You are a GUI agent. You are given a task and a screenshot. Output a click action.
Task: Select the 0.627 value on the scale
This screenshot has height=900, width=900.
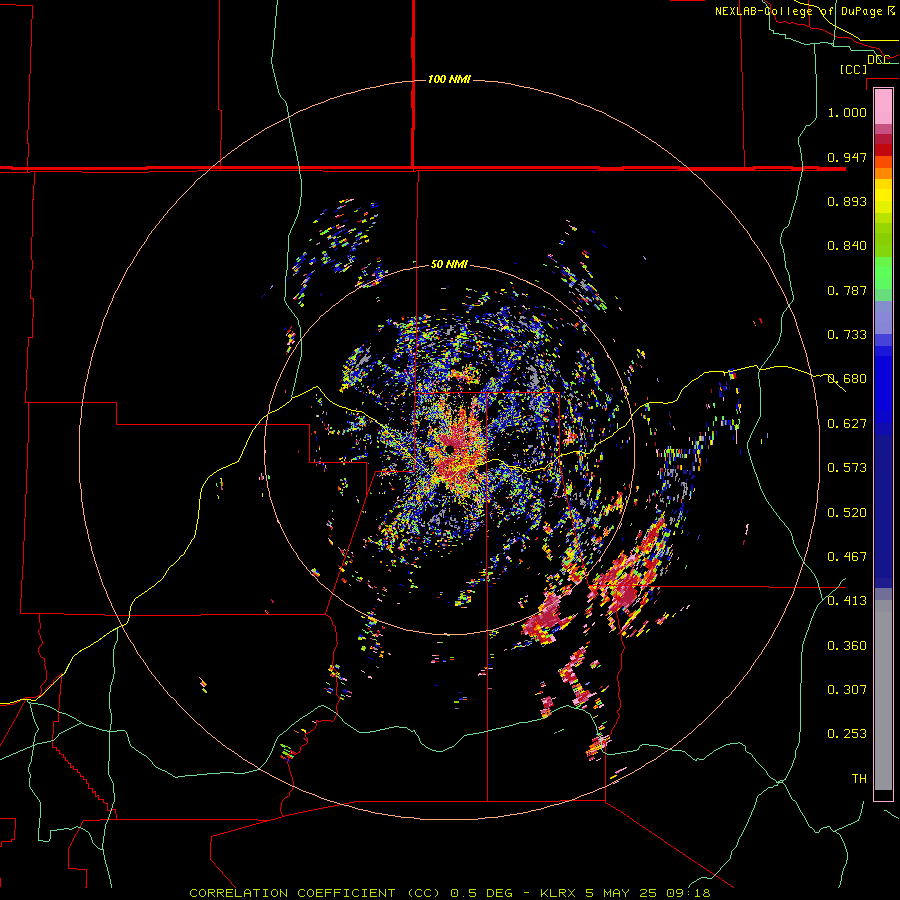[847, 423]
